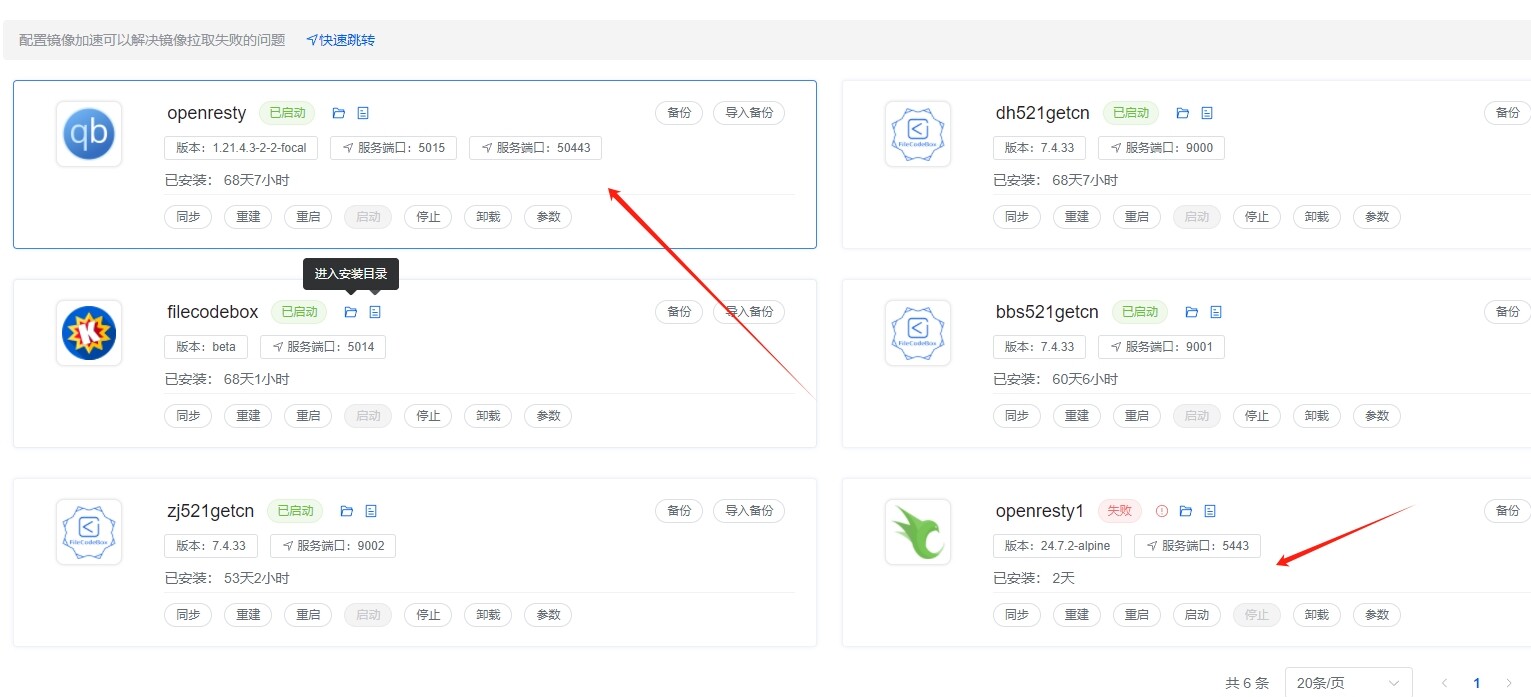Click 备份 on the filecodebox card
This screenshot has width=1531, height=697.
coord(679,312)
